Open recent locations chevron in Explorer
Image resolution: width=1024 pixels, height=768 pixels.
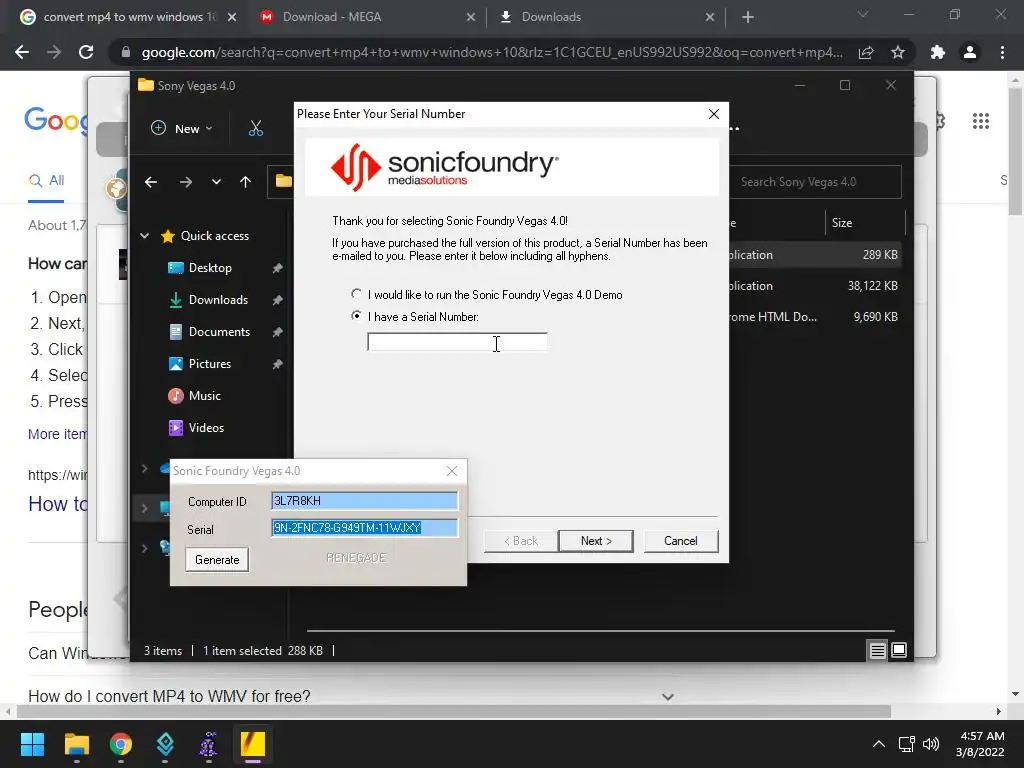216,182
